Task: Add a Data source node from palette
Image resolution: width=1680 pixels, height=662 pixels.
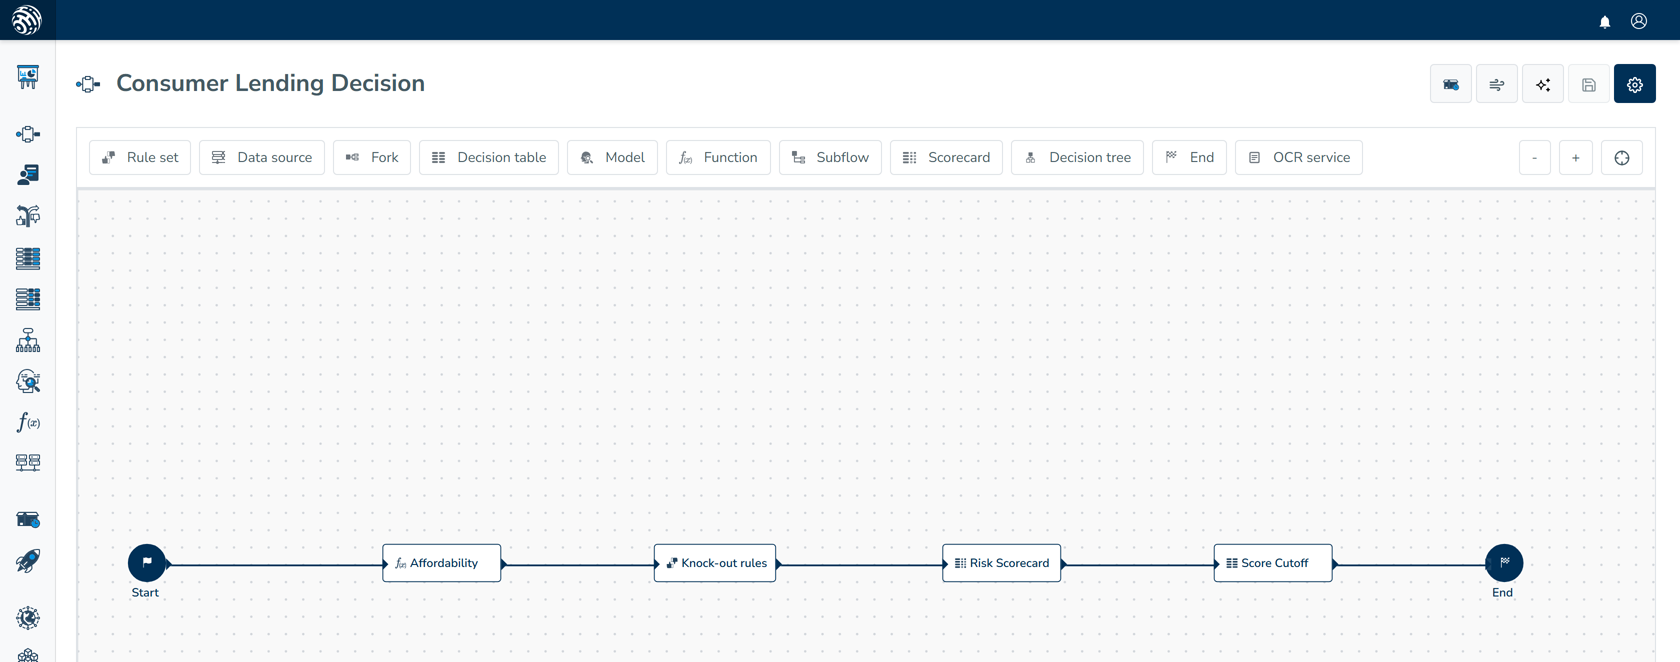Action: 262,158
